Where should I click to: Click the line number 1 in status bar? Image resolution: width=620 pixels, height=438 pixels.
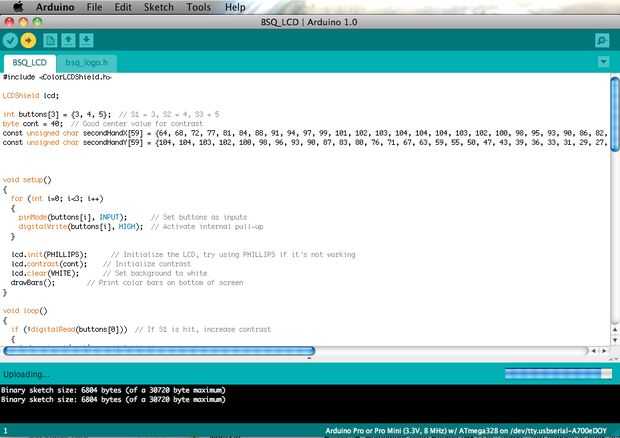(5, 431)
